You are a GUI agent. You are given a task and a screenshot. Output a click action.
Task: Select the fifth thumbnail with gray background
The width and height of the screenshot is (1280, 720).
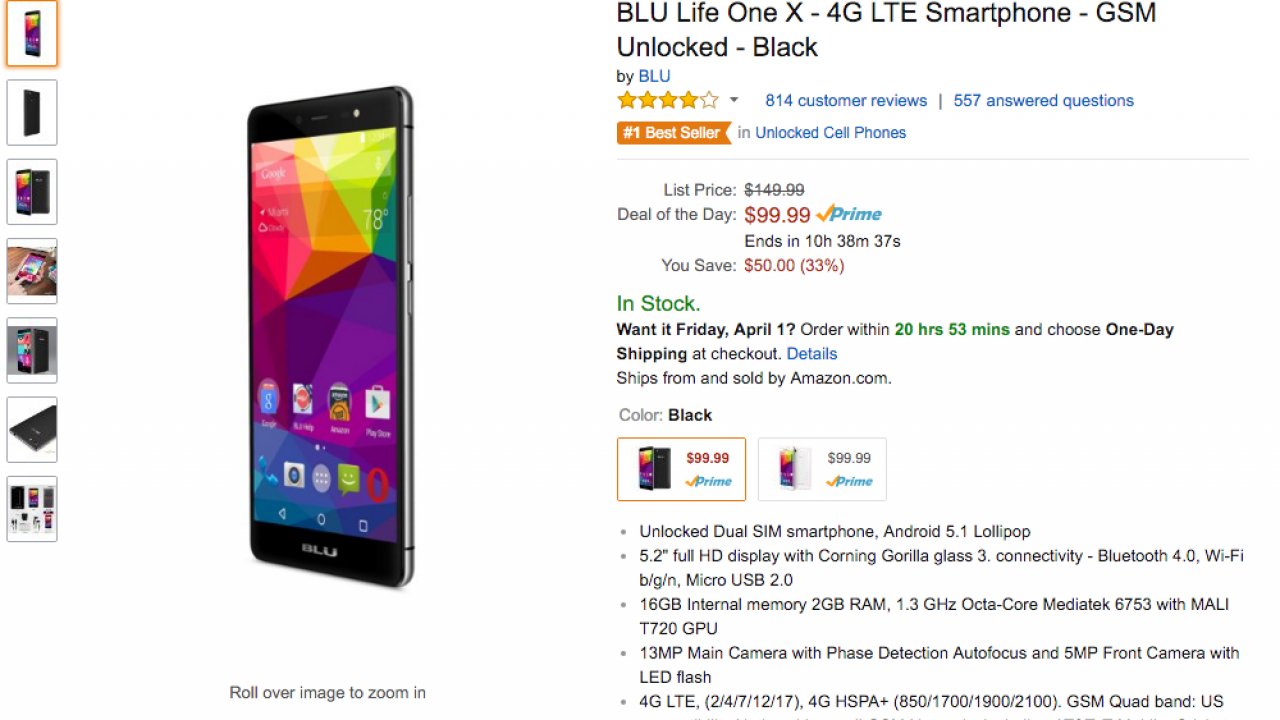click(x=32, y=350)
